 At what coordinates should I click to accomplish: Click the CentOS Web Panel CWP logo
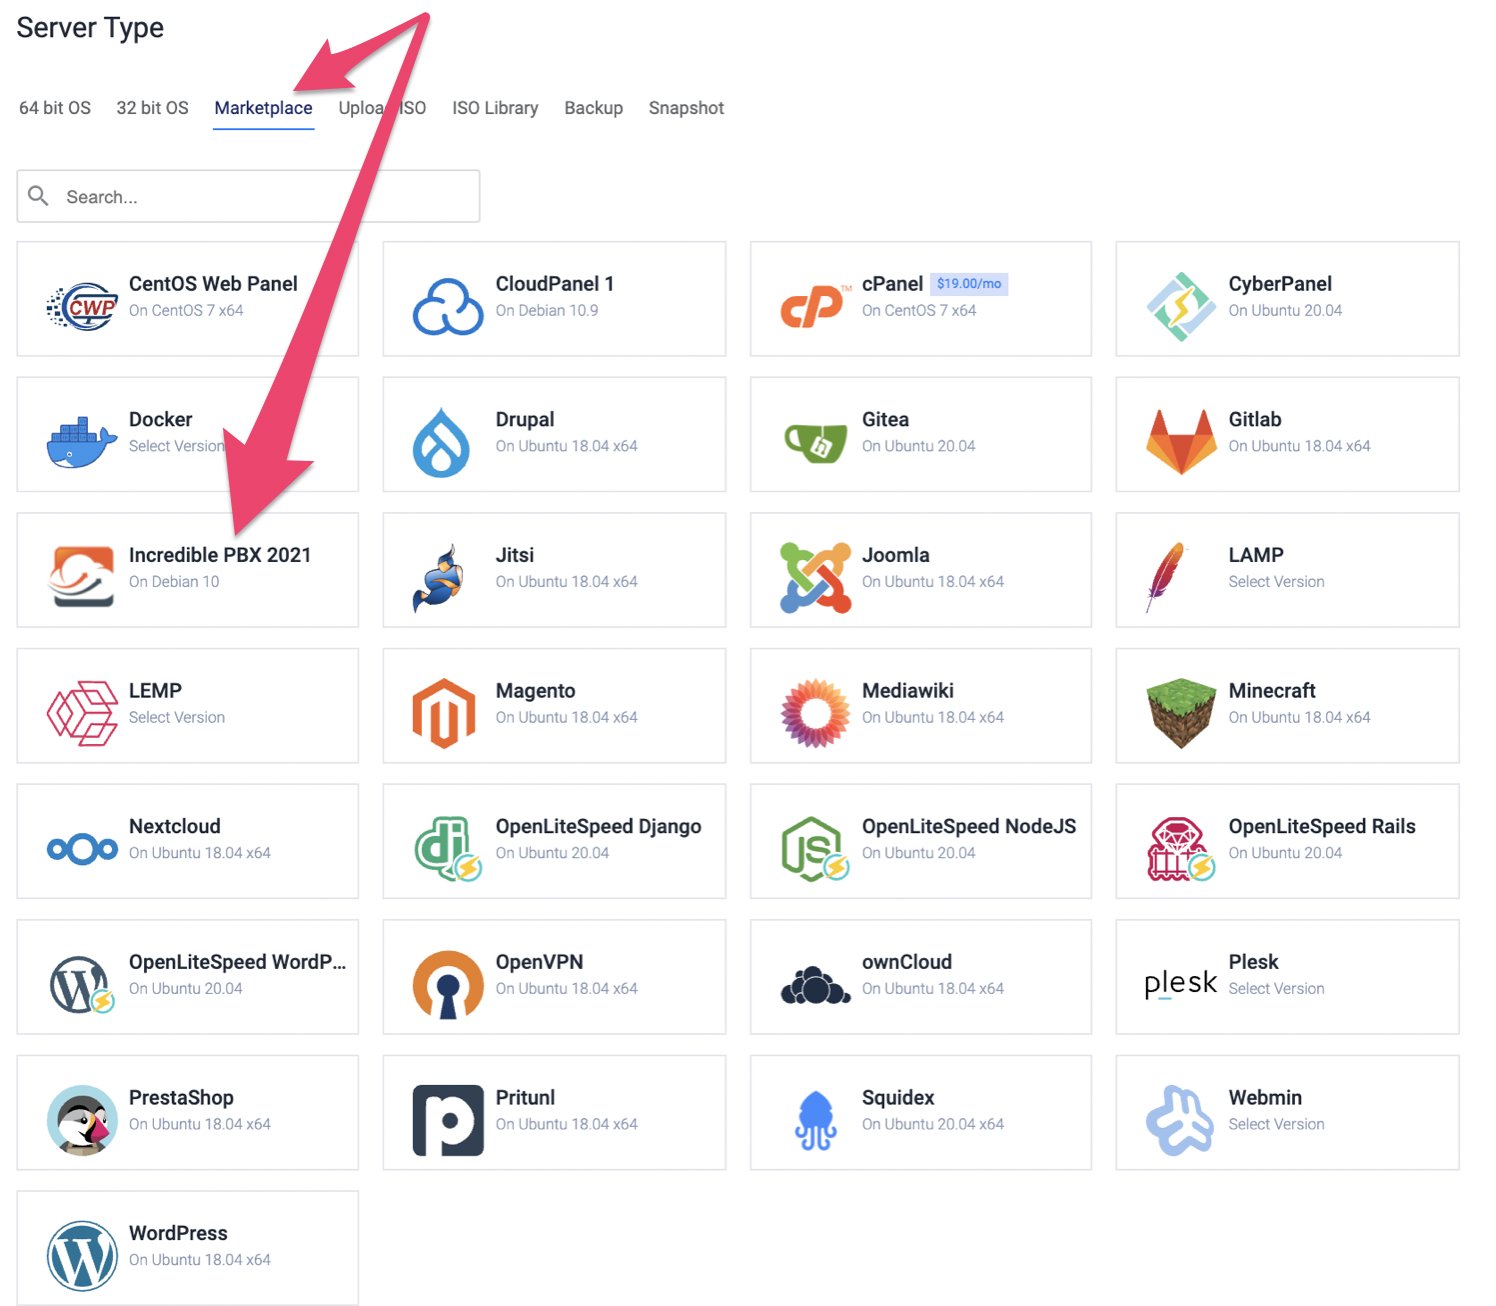coord(82,306)
